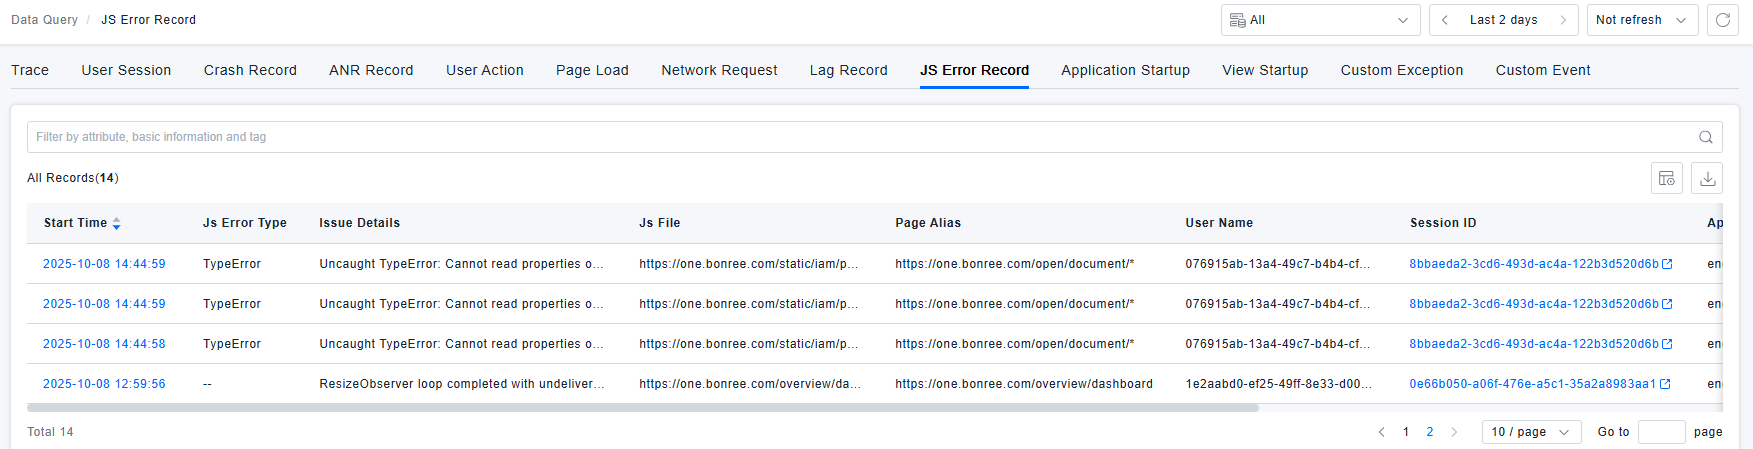
Task: Switch to the Network Request tab
Action: coord(719,70)
